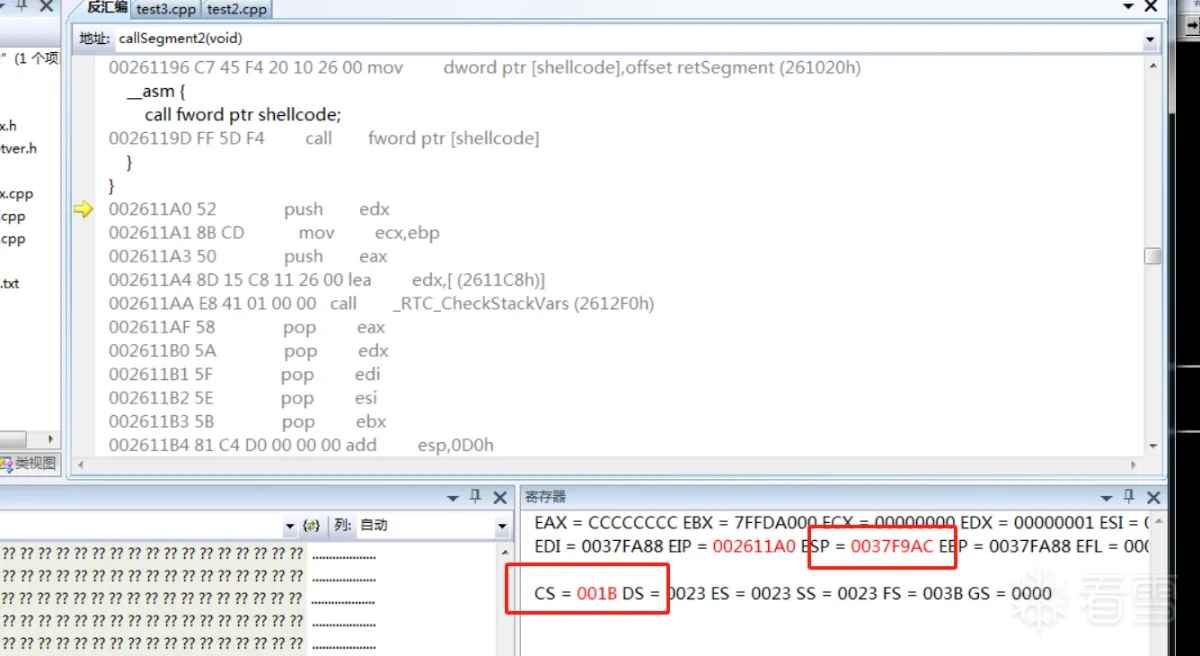Image resolution: width=1200 pixels, height=656 pixels.
Task: Open the test3.cpp tab
Action: pyautogui.click(x=167, y=10)
